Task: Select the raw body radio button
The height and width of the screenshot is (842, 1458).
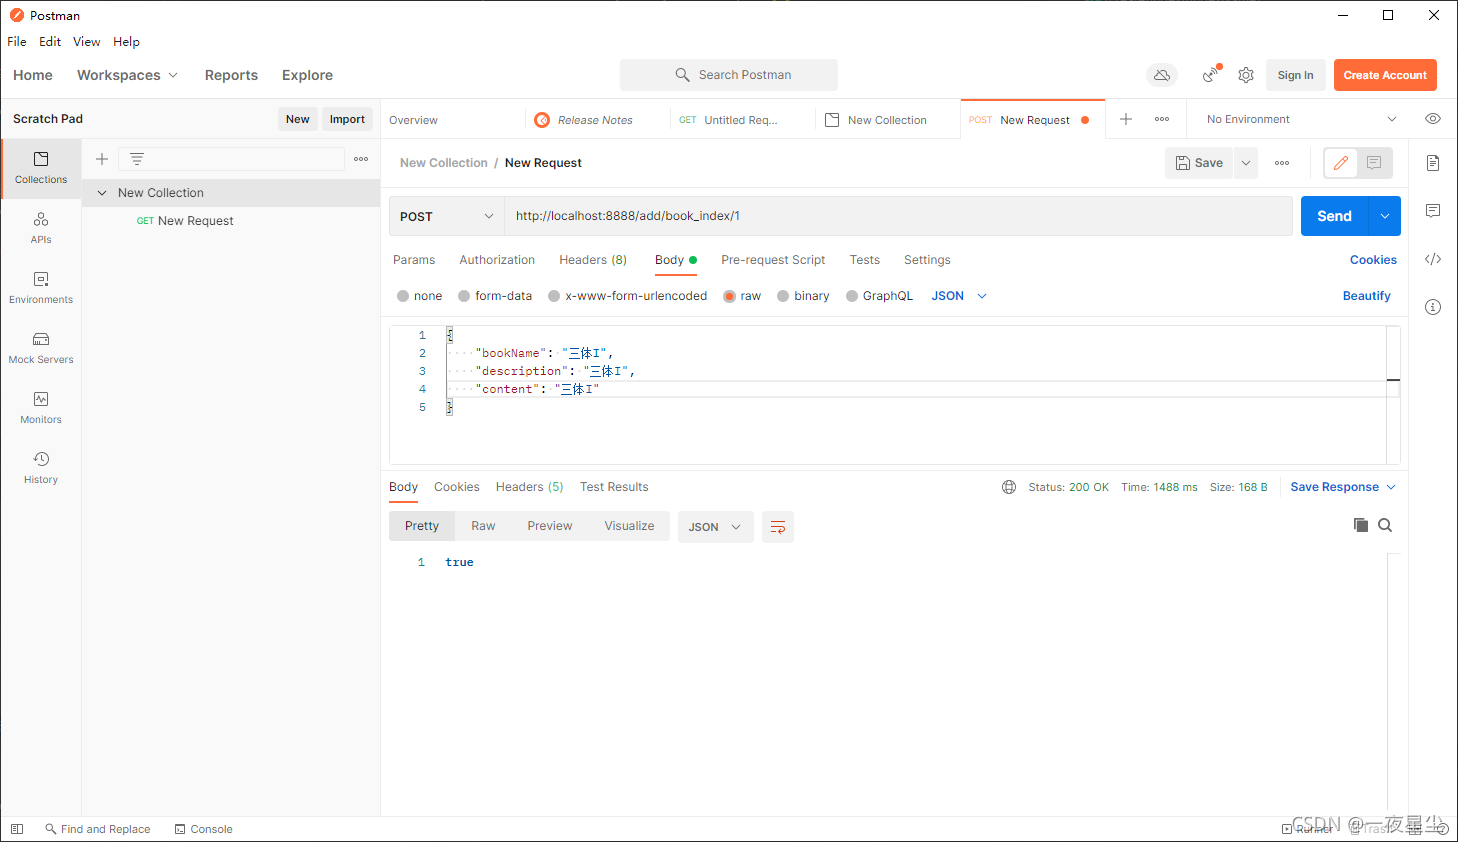Action: coord(730,296)
